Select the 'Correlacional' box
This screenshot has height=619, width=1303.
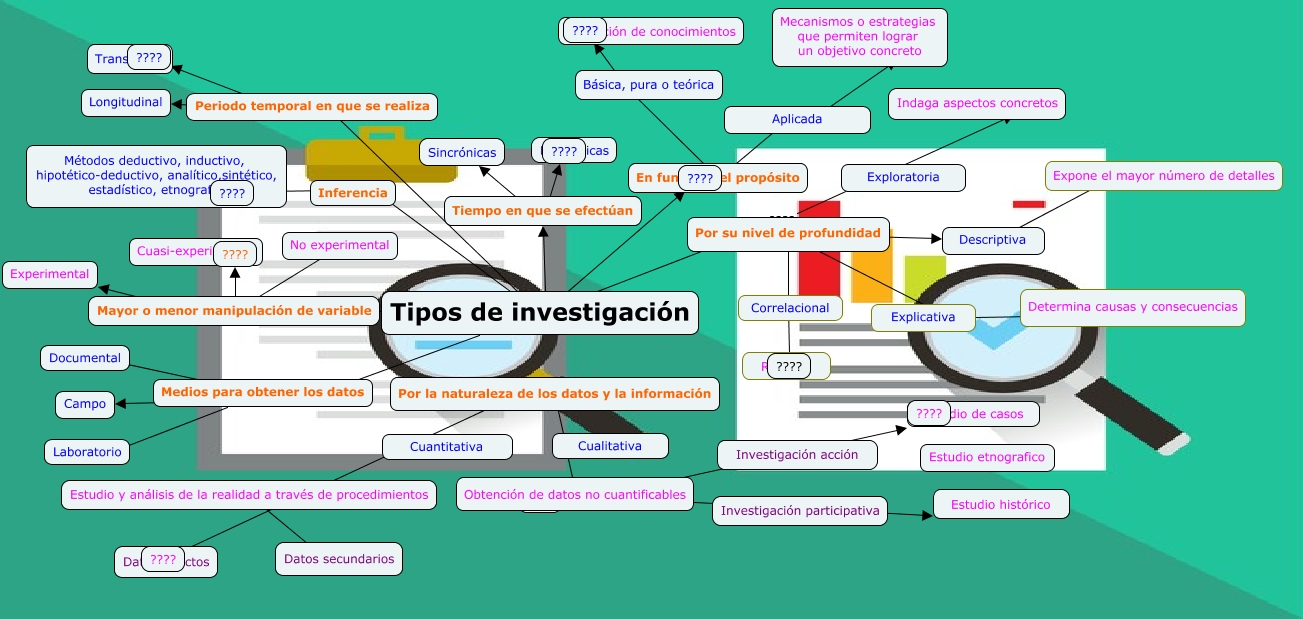click(x=790, y=308)
